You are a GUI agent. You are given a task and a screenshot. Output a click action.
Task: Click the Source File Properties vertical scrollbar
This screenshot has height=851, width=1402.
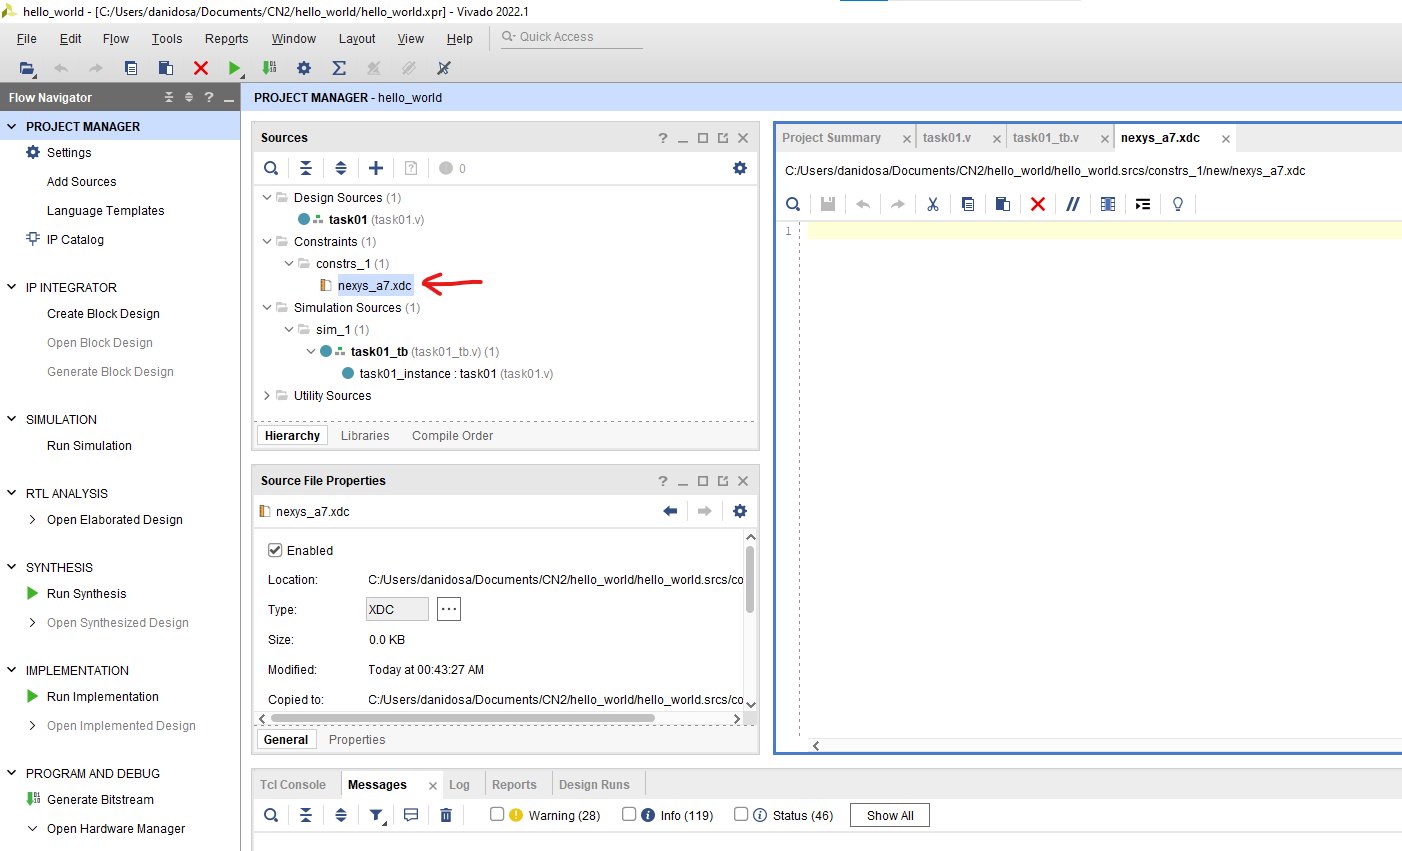click(750, 580)
